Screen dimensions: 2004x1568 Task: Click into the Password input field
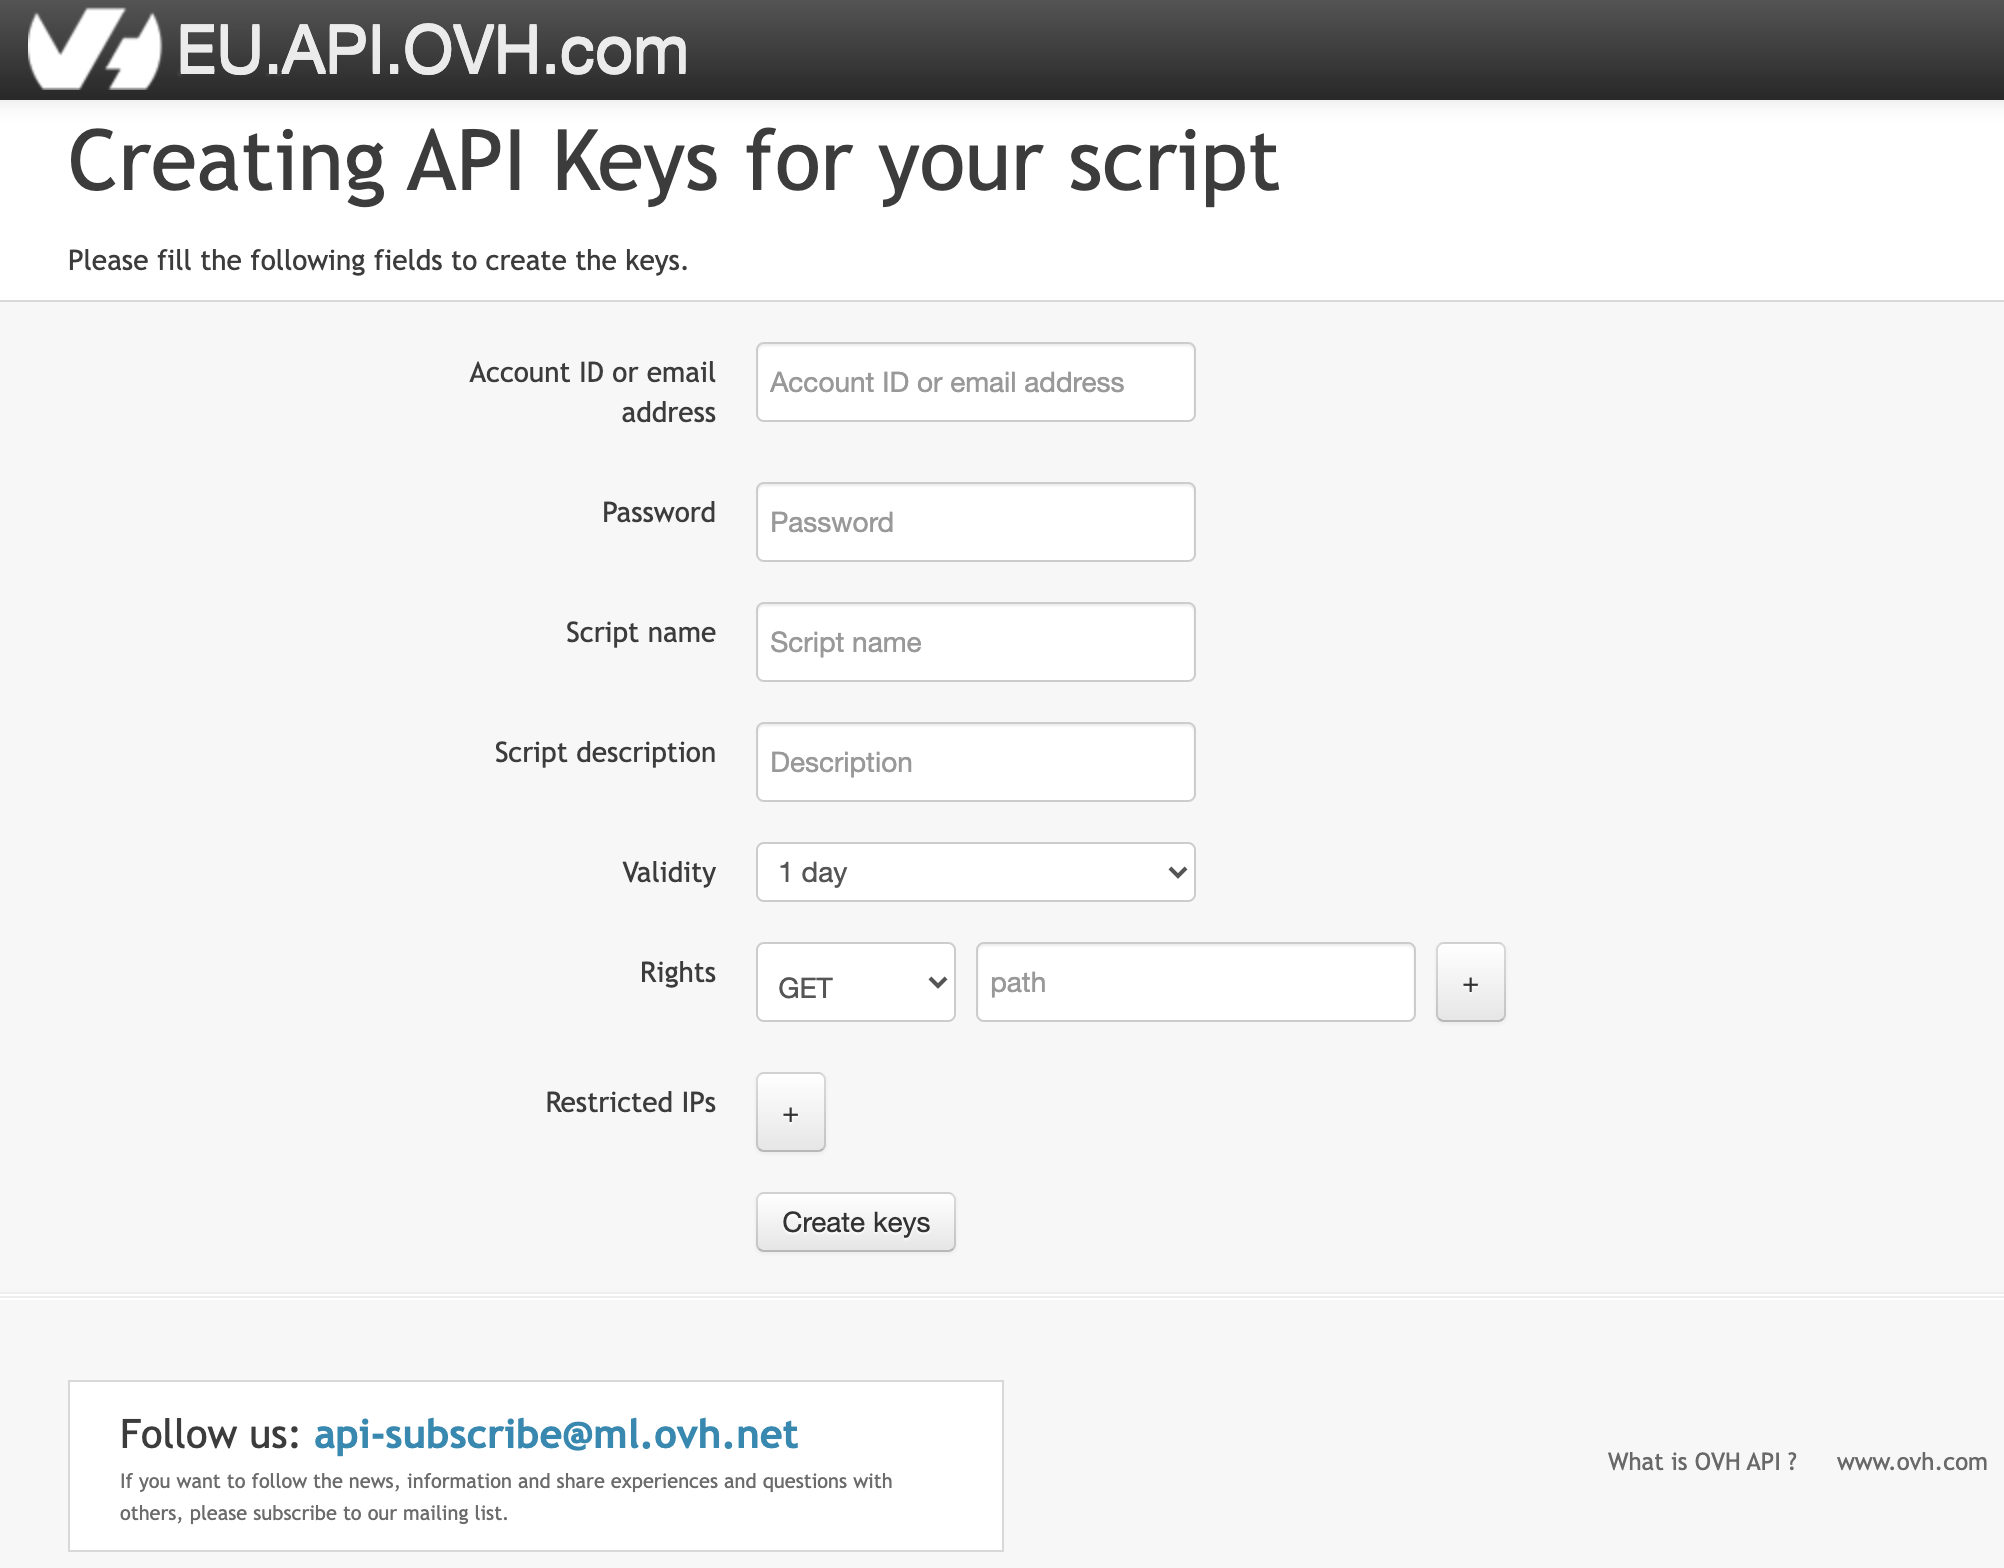click(x=975, y=523)
